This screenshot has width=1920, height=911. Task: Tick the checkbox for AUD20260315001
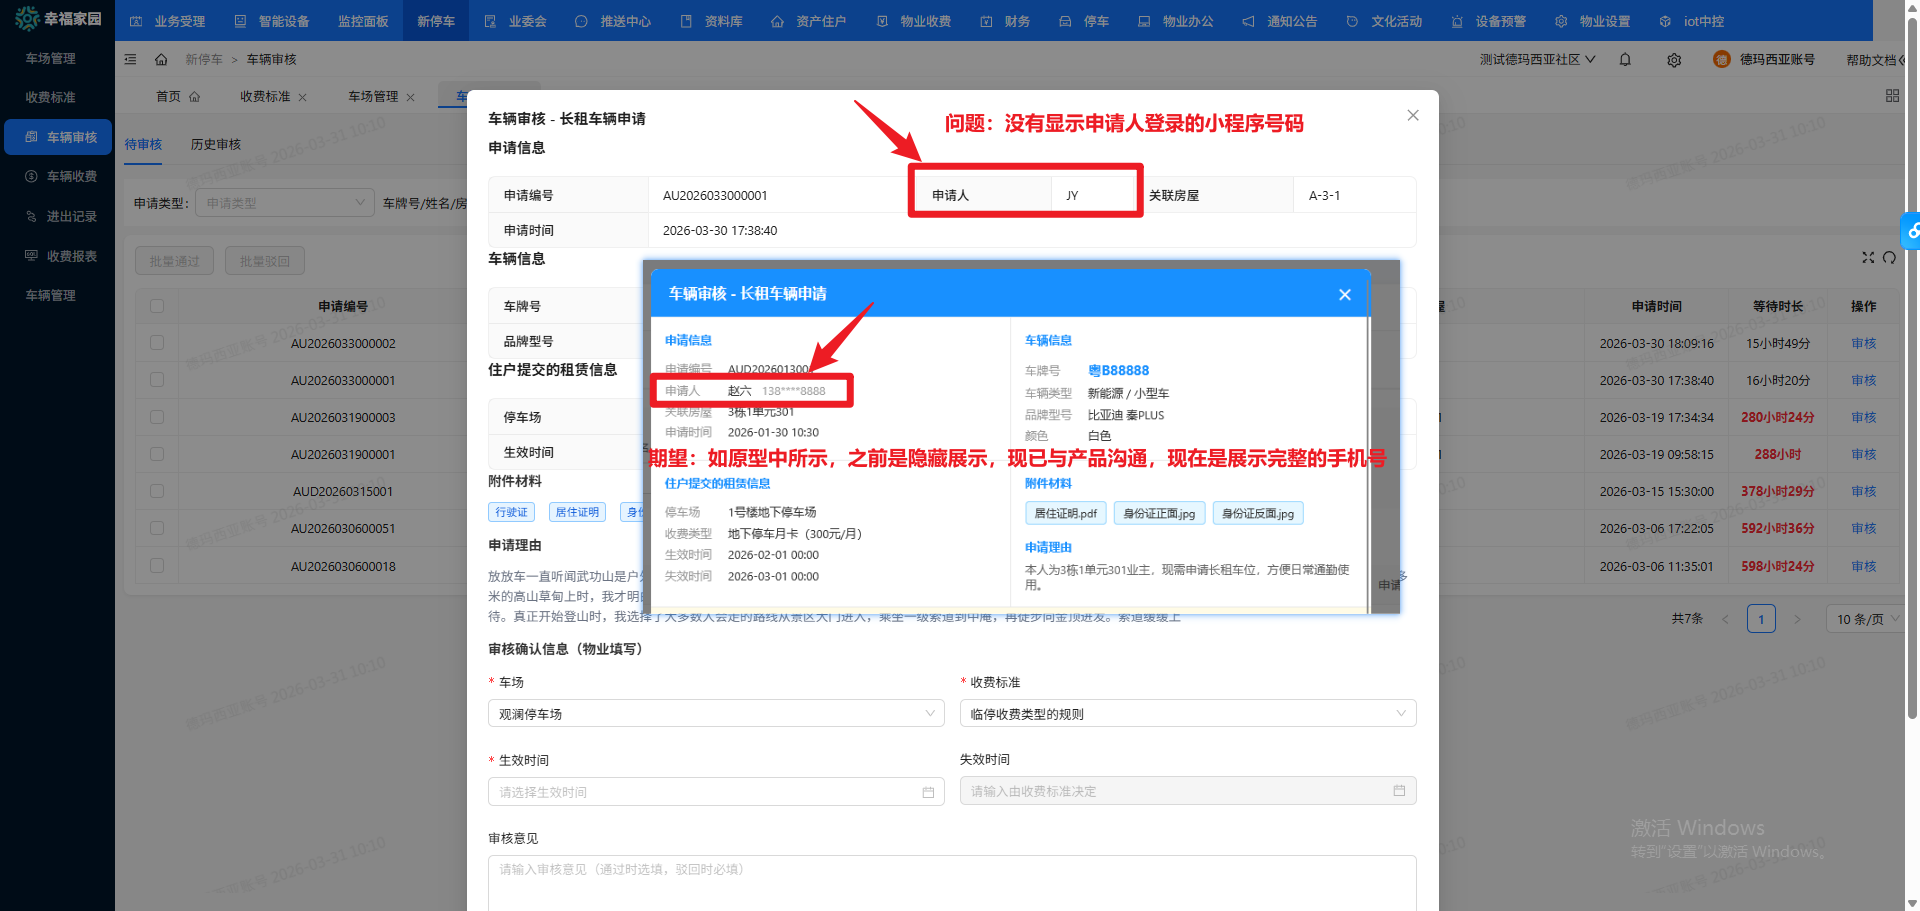click(157, 490)
